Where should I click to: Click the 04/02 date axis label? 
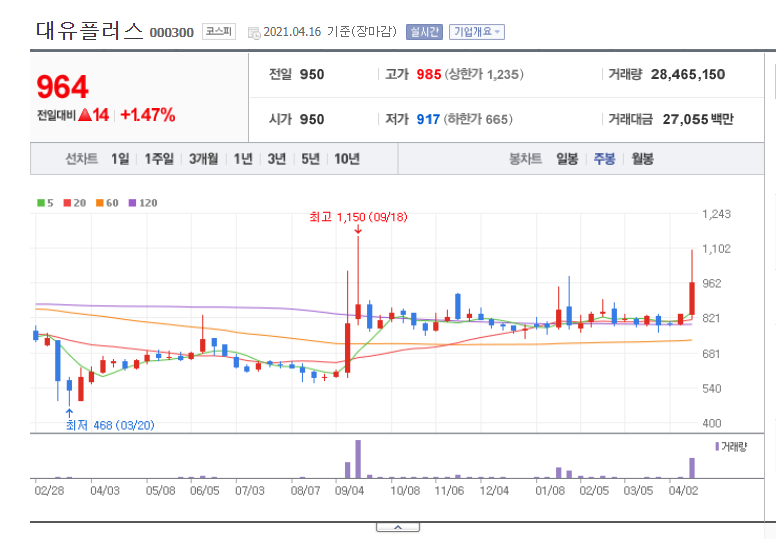point(683,490)
